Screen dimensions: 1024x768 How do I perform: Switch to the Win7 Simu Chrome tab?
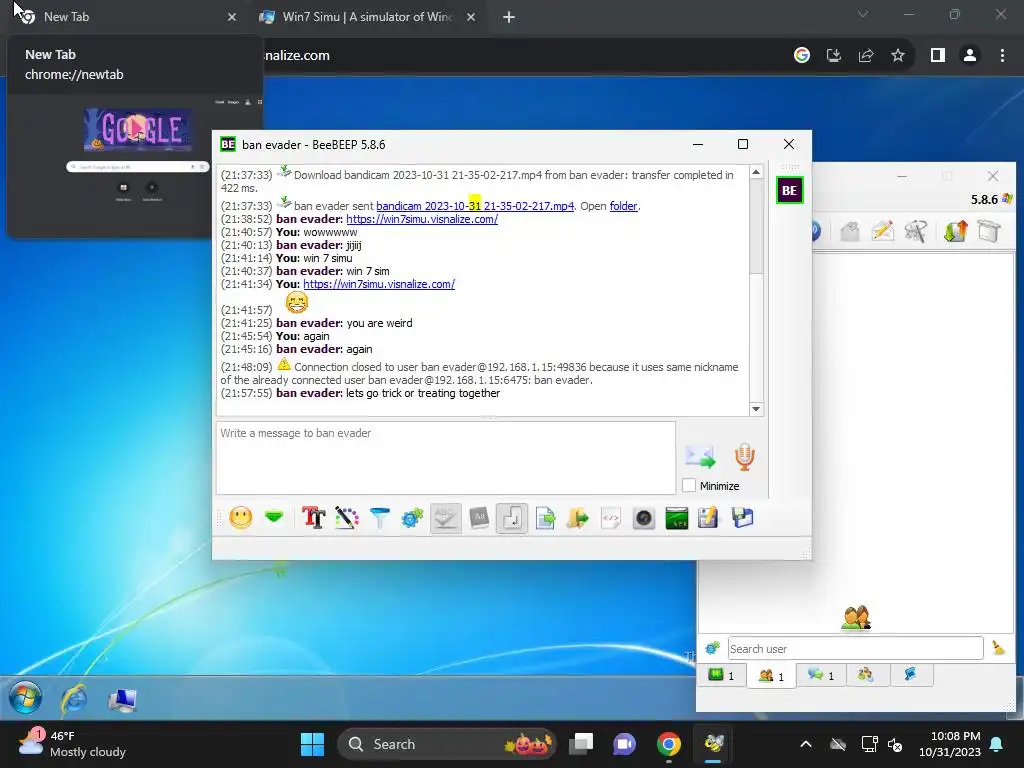366,17
